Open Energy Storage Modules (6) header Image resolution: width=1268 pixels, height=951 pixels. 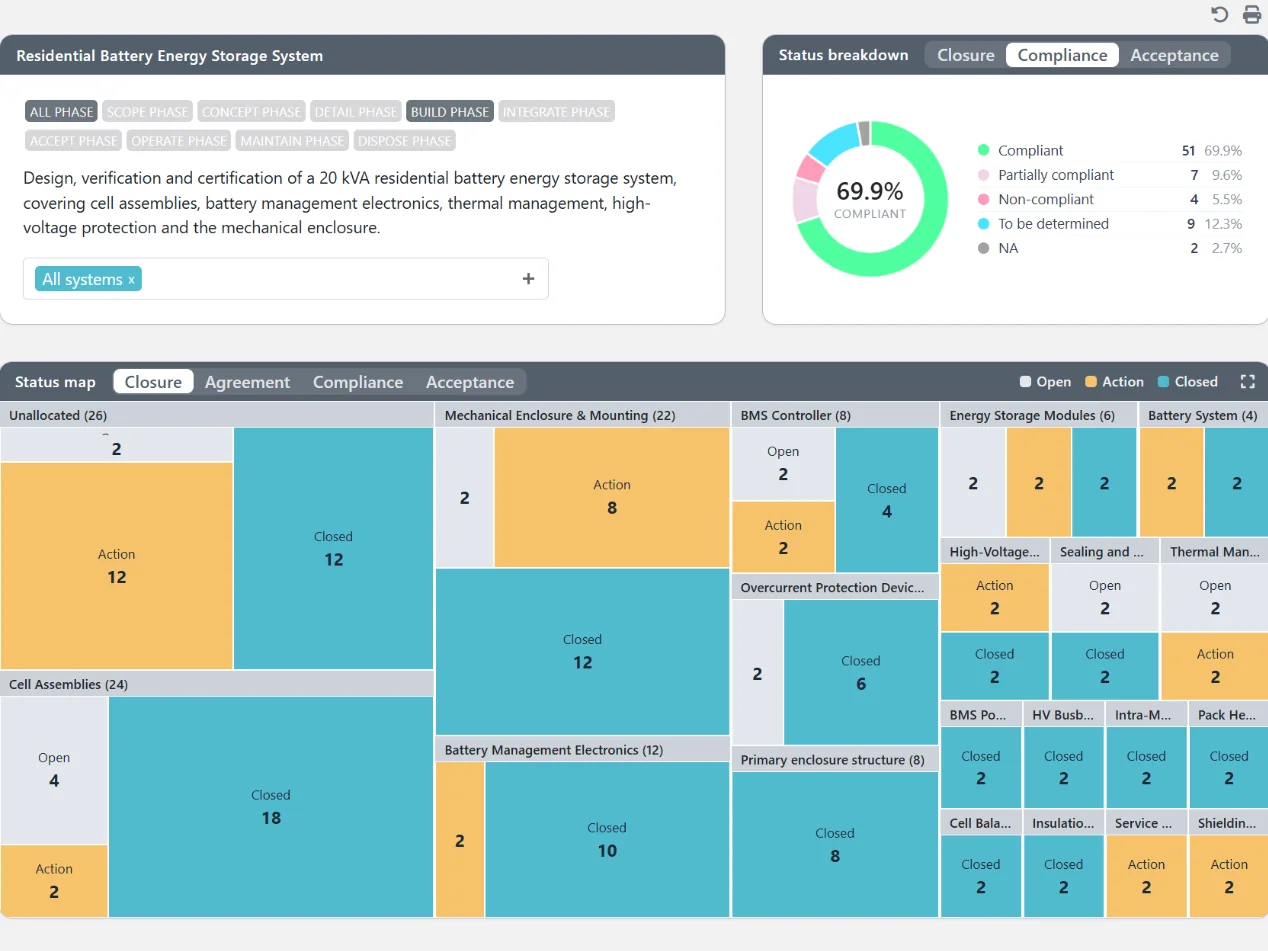(x=1039, y=415)
